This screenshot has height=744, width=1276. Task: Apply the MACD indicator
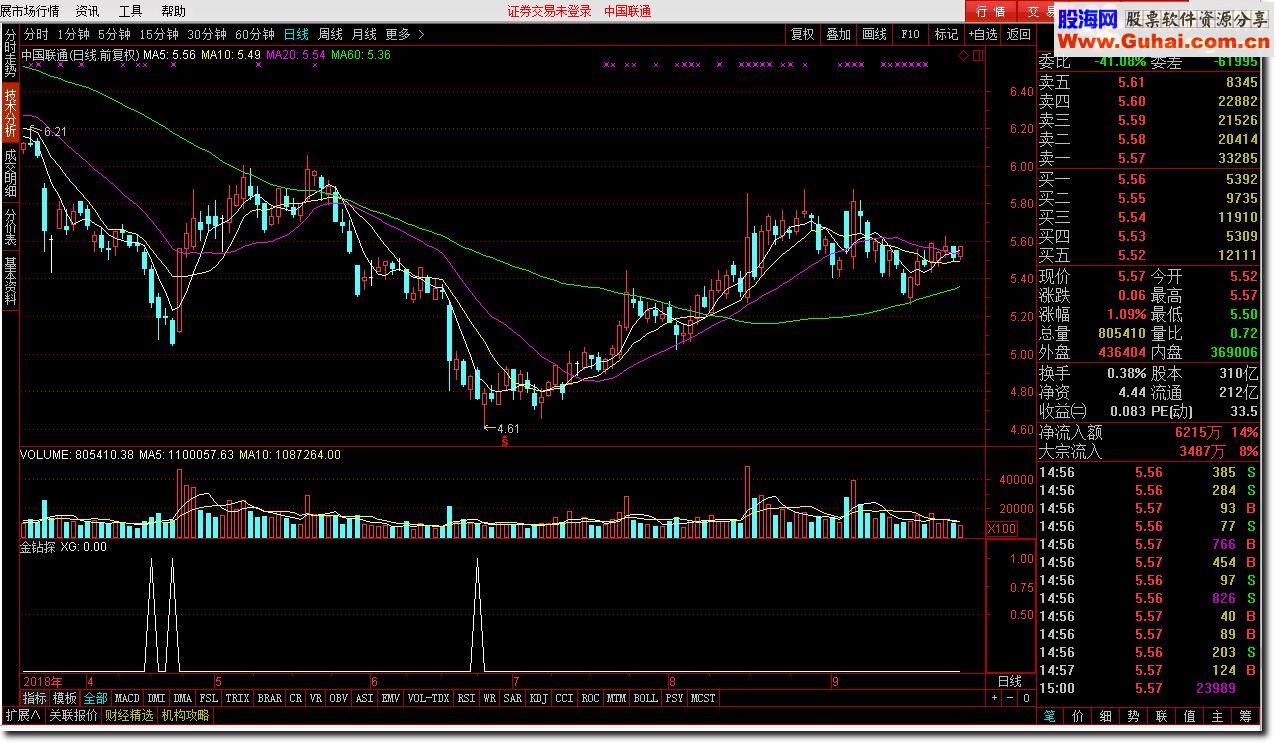[x=128, y=698]
